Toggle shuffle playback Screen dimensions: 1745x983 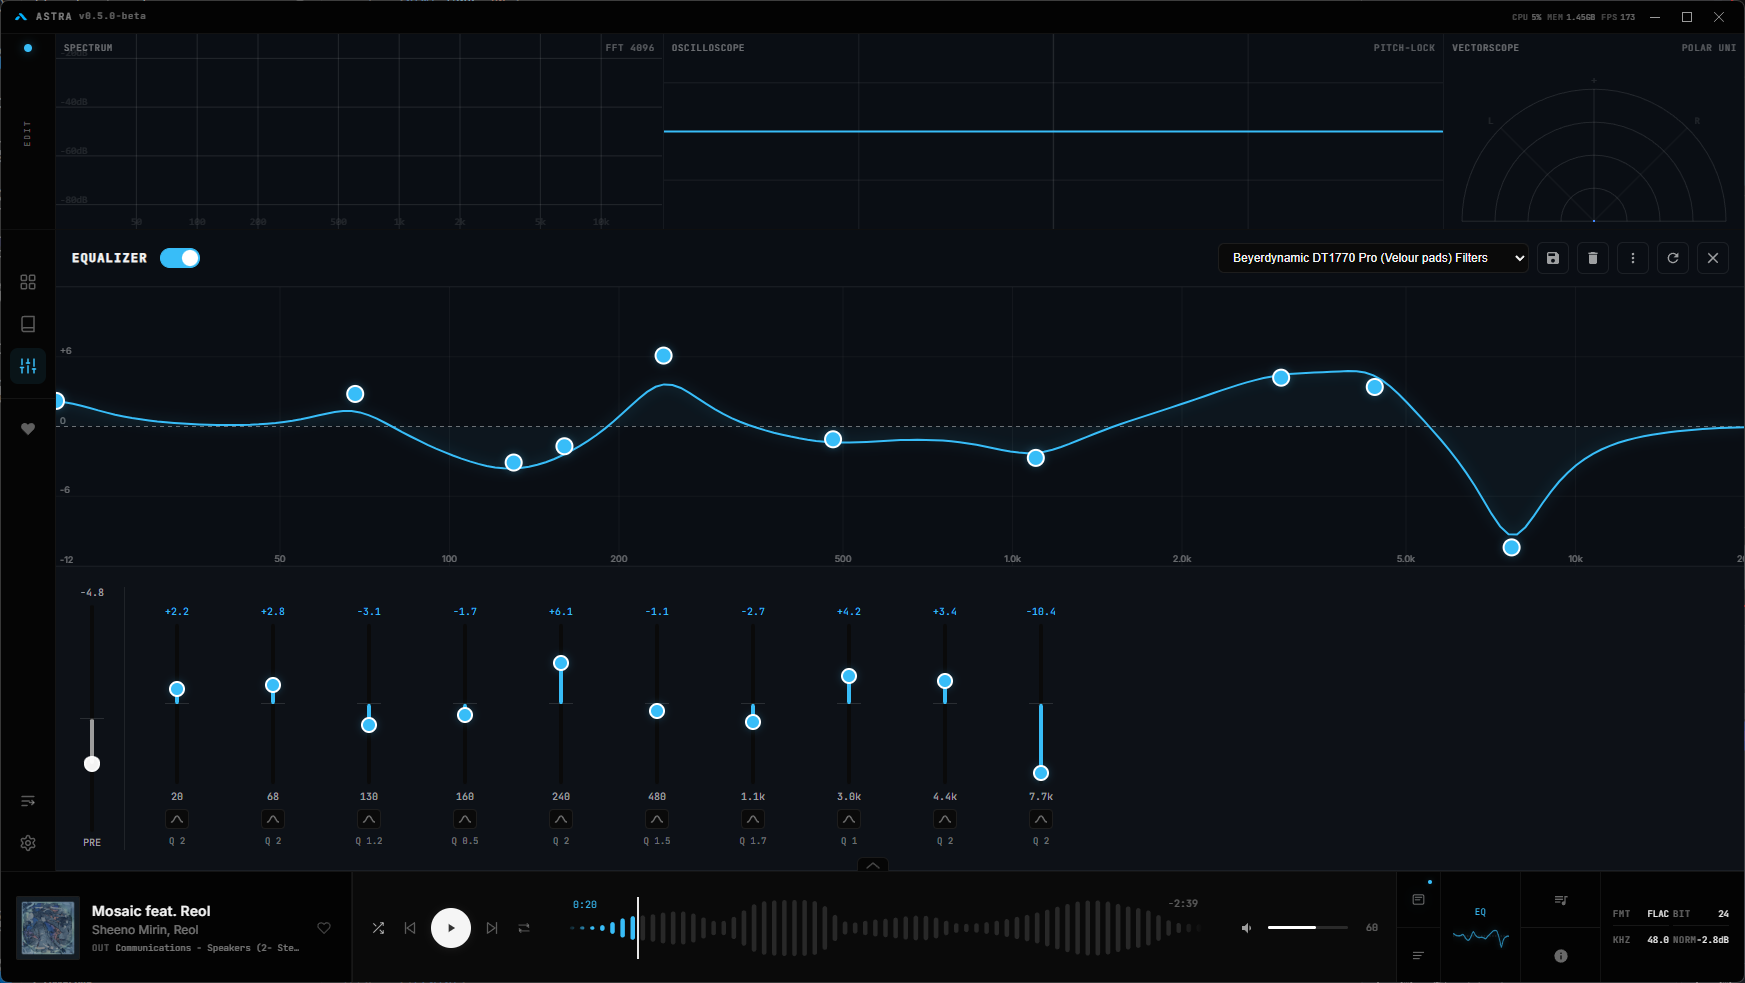[378, 928]
